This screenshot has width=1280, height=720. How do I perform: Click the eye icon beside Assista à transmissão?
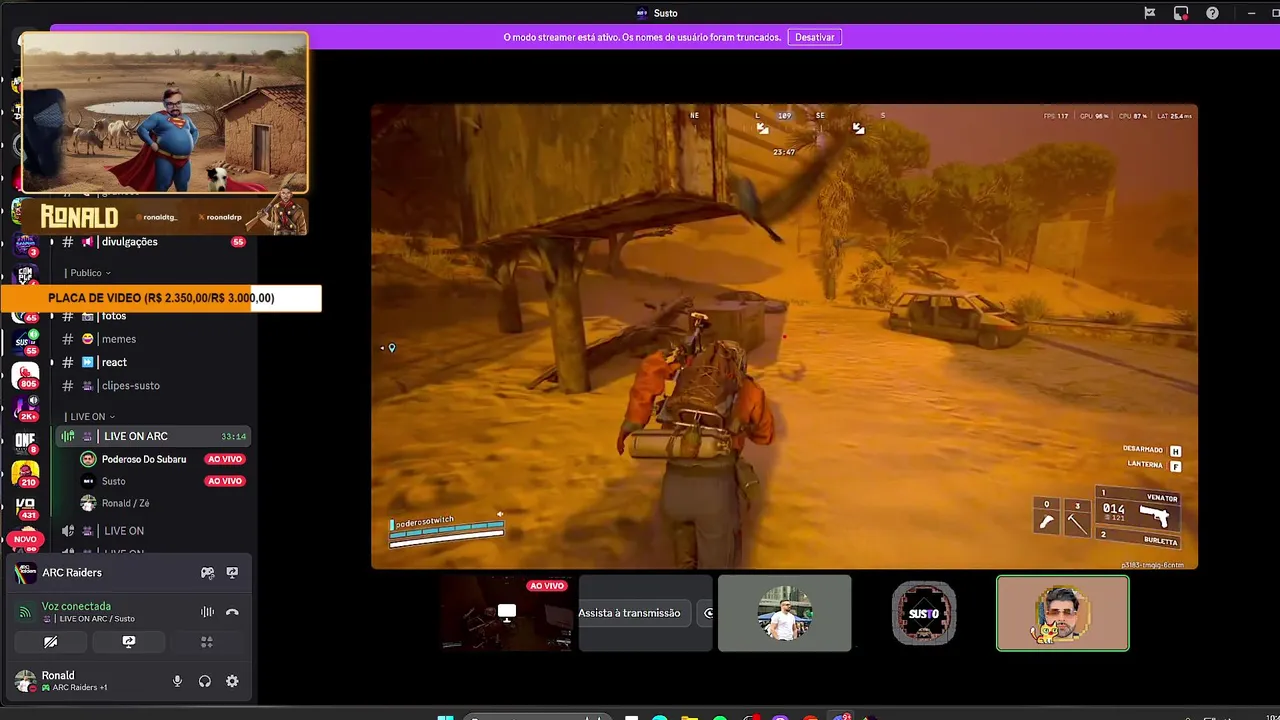pyautogui.click(x=707, y=613)
